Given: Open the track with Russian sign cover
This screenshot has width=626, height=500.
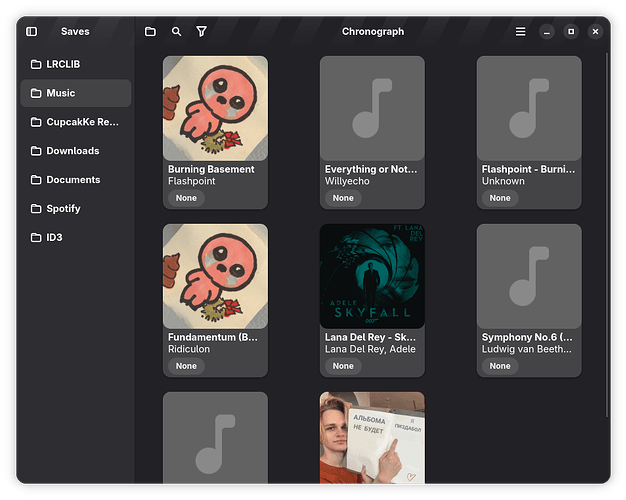Looking at the screenshot, I should (x=372, y=437).
